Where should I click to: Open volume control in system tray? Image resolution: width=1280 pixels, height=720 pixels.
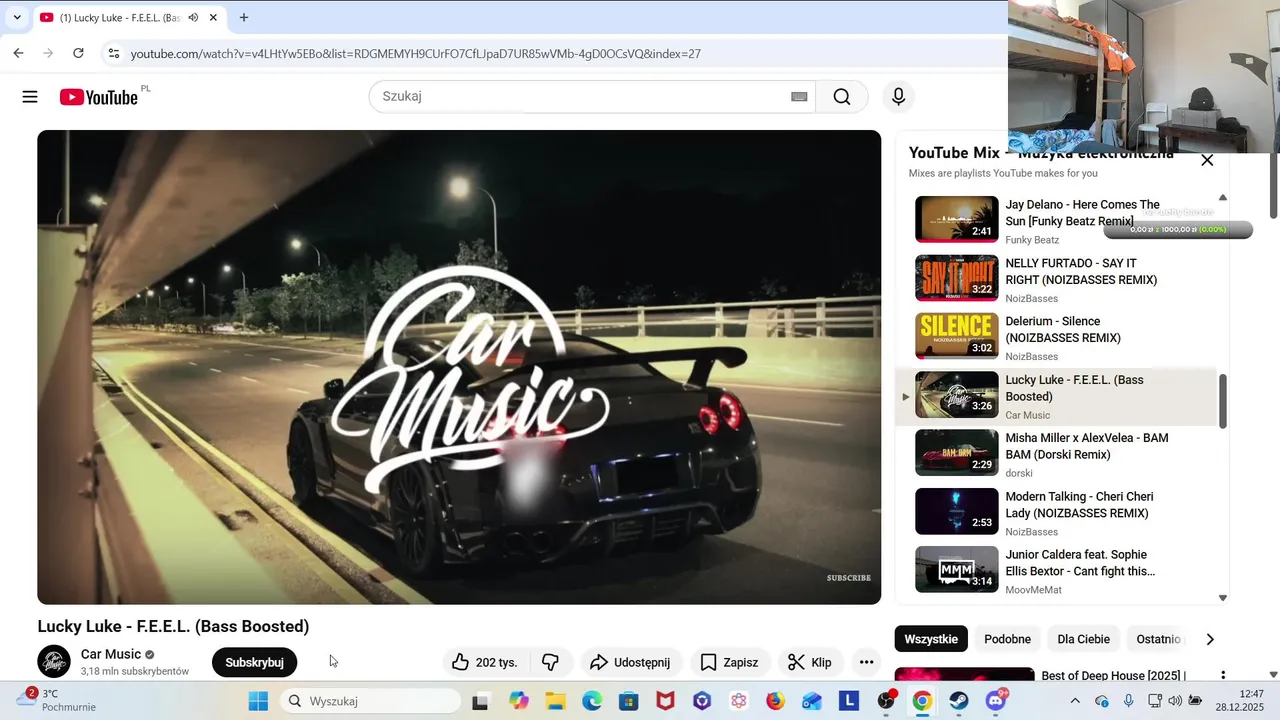click(1175, 701)
